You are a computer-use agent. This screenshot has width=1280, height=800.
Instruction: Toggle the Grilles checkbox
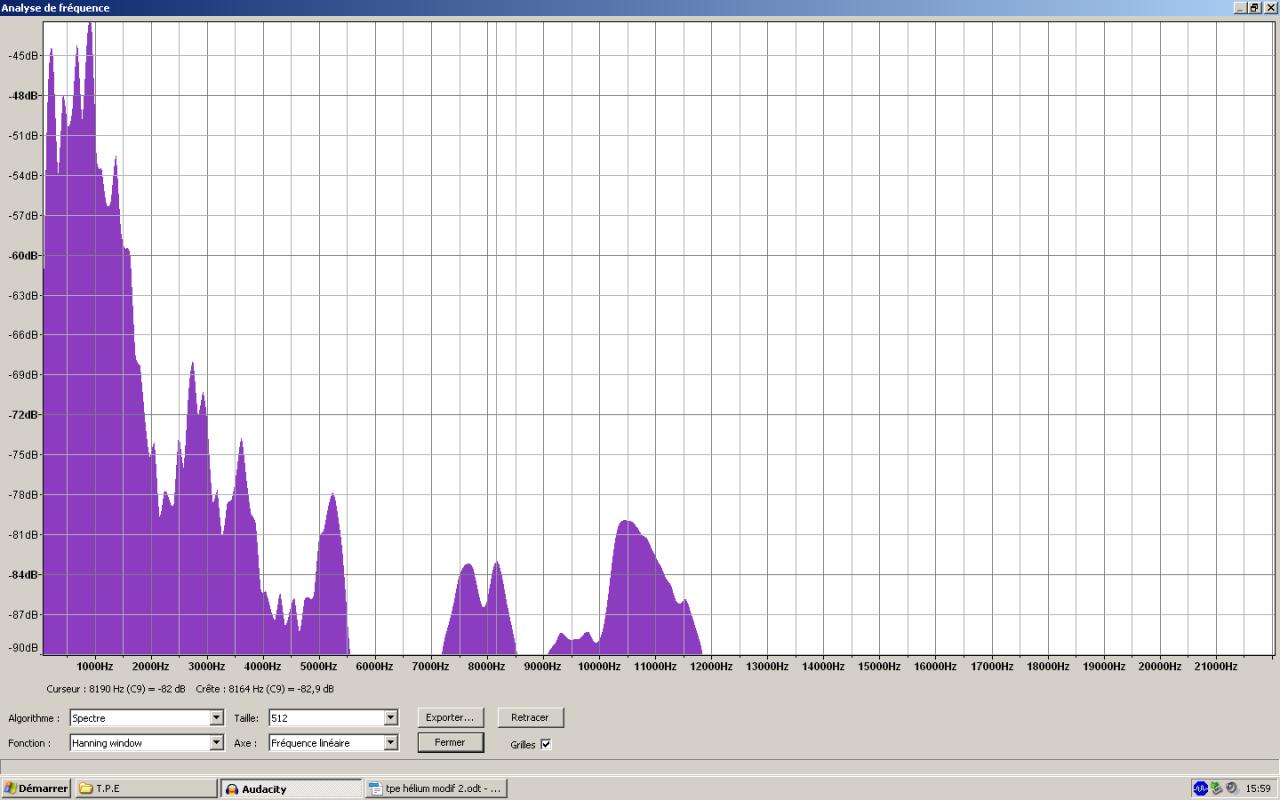pos(546,744)
